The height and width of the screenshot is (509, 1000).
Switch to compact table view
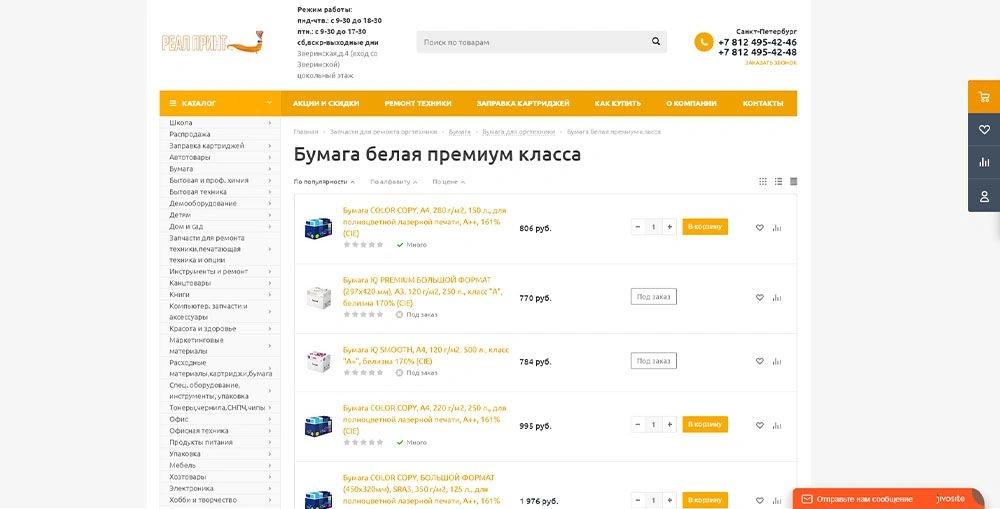(x=794, y=181)
